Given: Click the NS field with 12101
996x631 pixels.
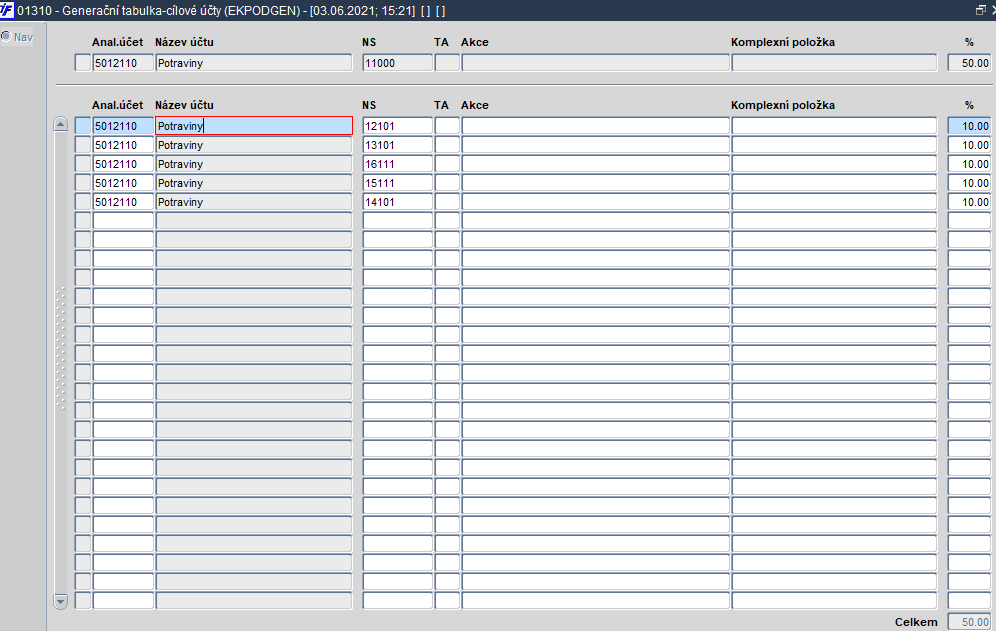Looking at the screenshot, I should (x=398, y=126).
